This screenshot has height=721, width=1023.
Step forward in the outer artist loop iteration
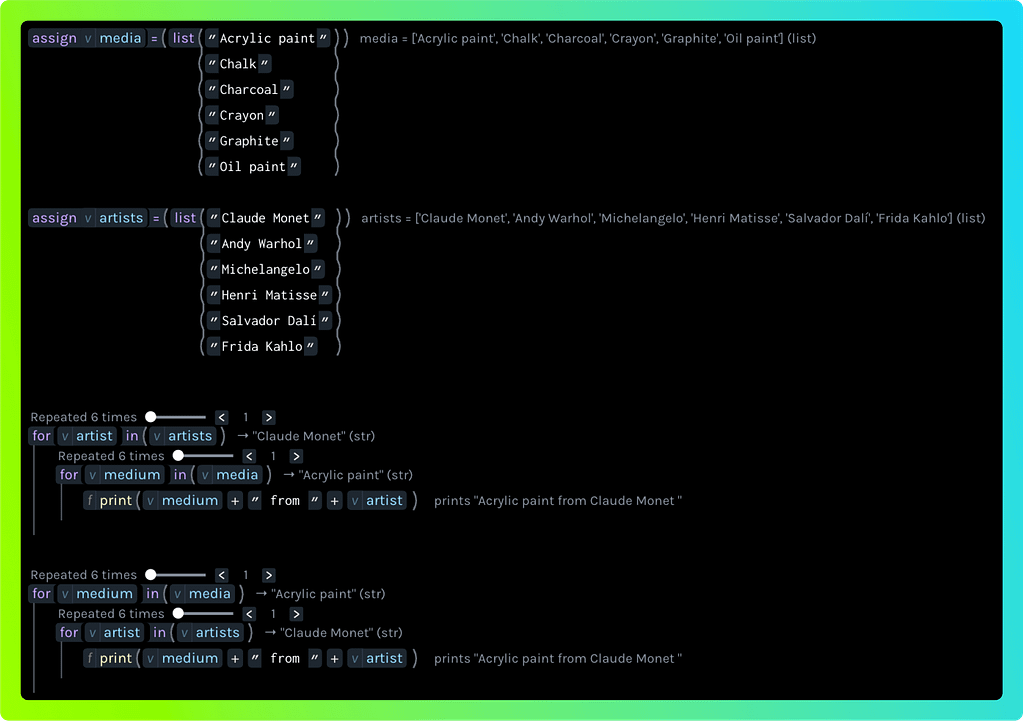(x=269, y=417)
